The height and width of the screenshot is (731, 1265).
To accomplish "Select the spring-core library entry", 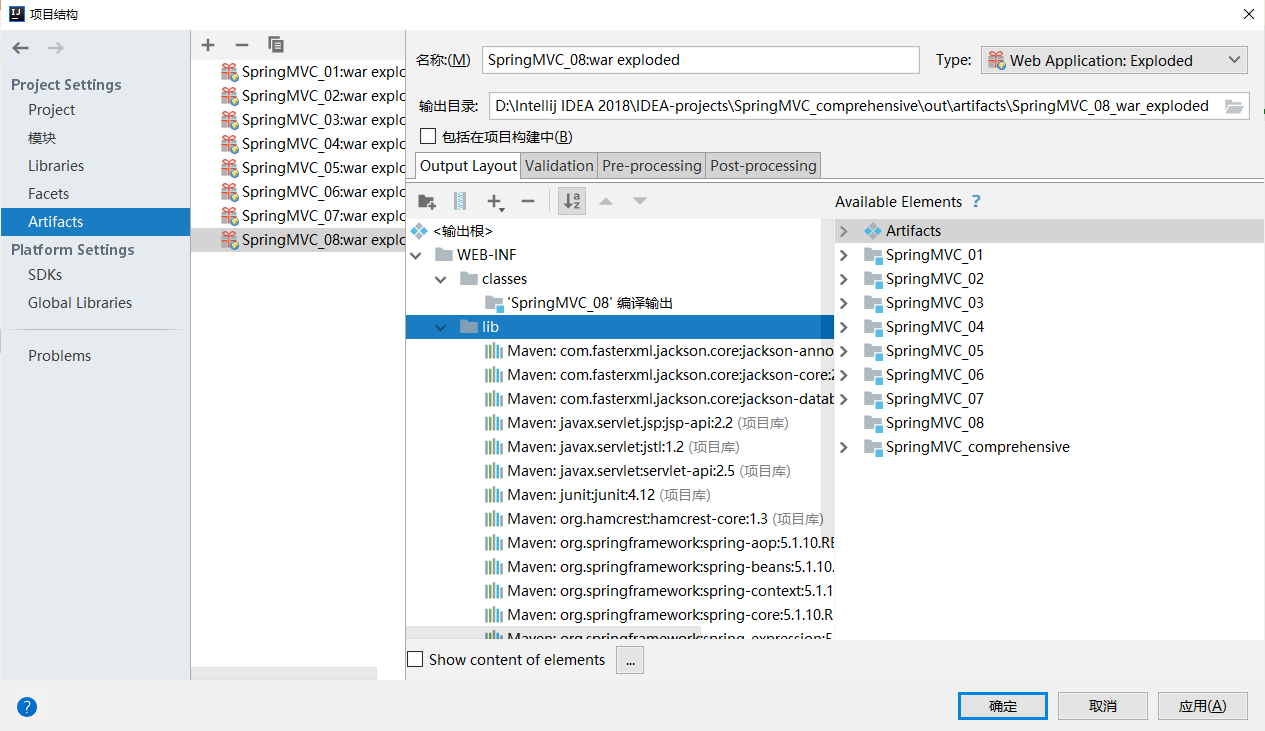I will (x=670, y=615).
